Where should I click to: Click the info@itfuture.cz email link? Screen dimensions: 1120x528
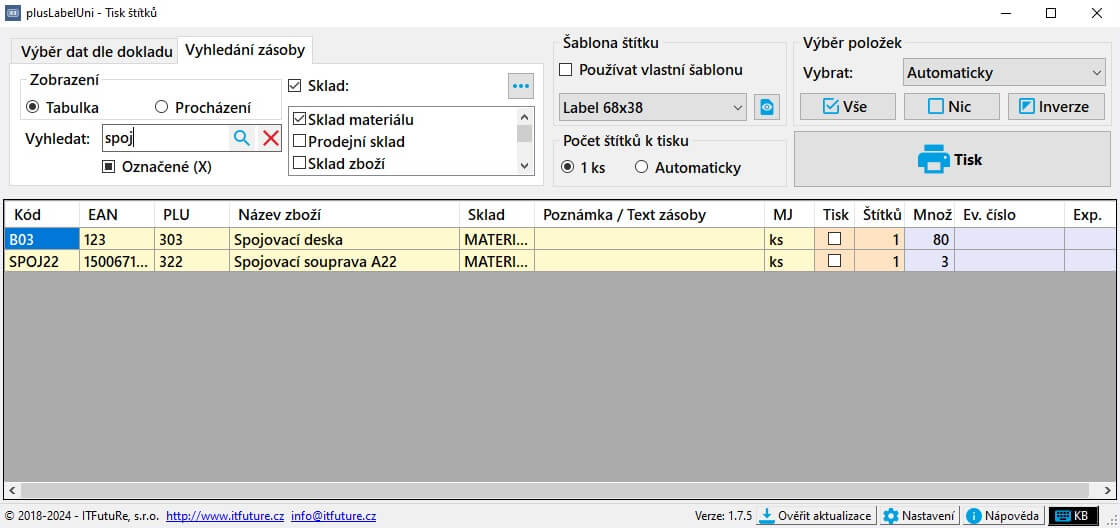334,516
